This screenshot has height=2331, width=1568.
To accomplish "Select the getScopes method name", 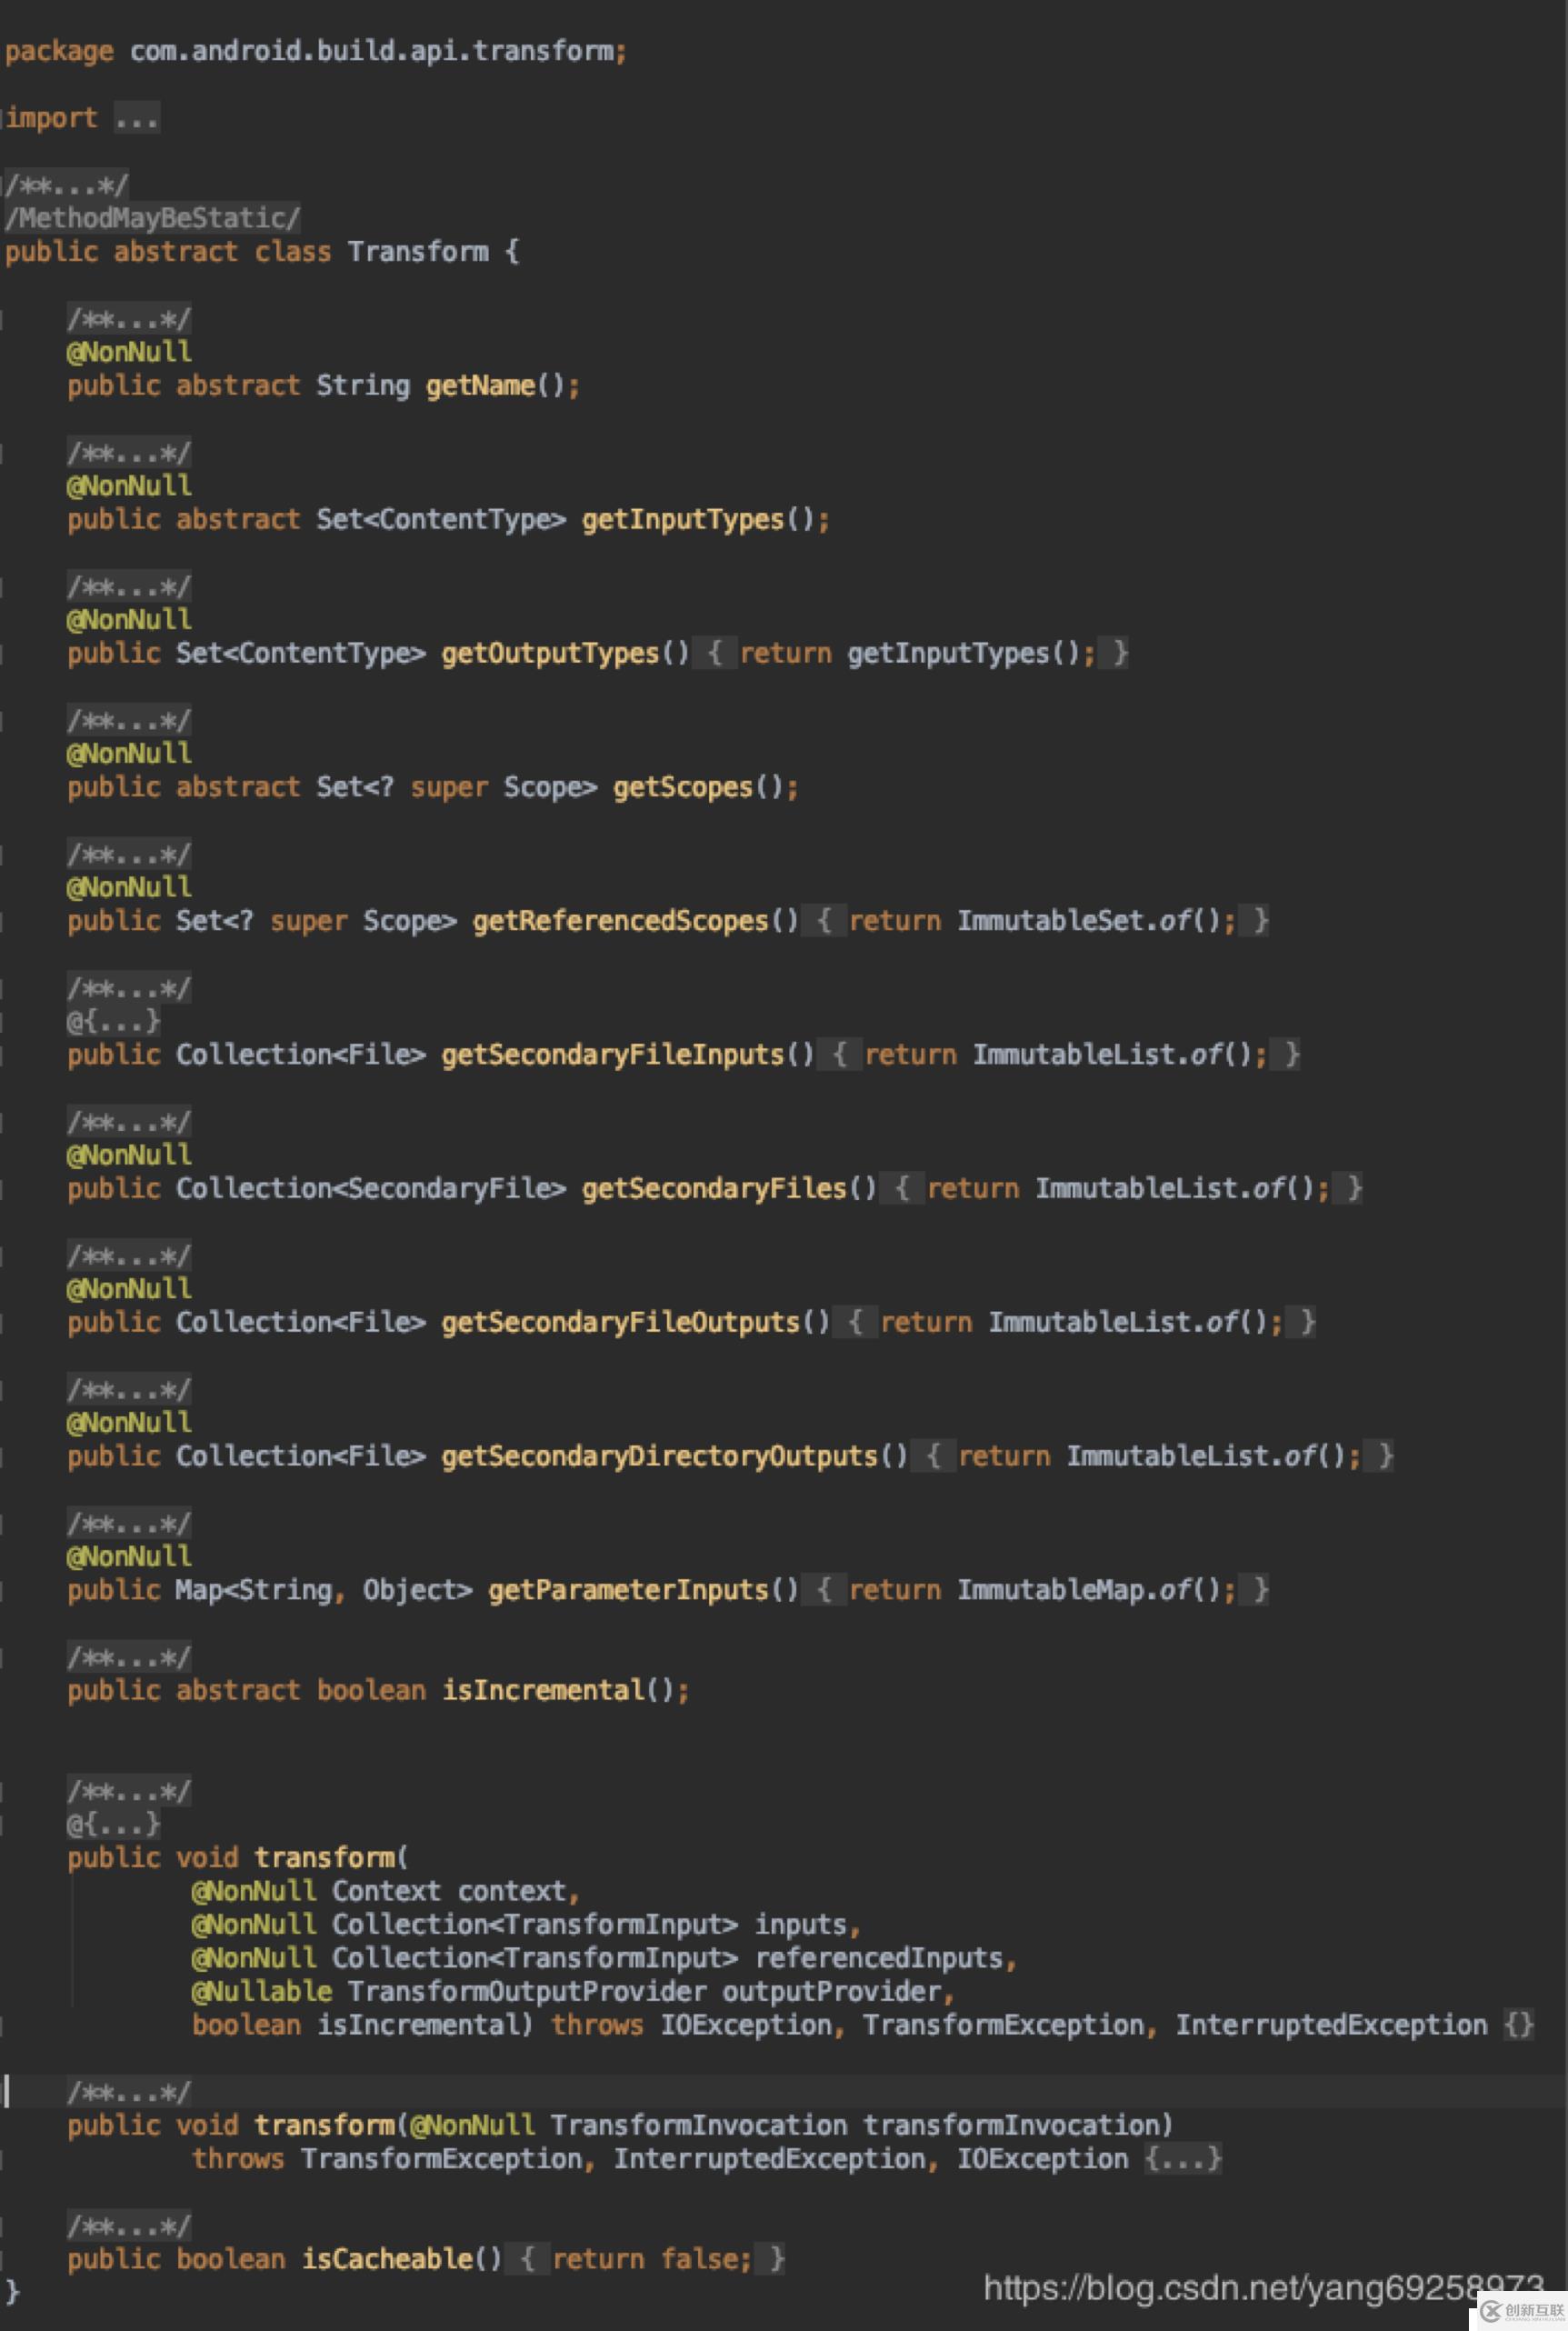I will coord(683,787).
